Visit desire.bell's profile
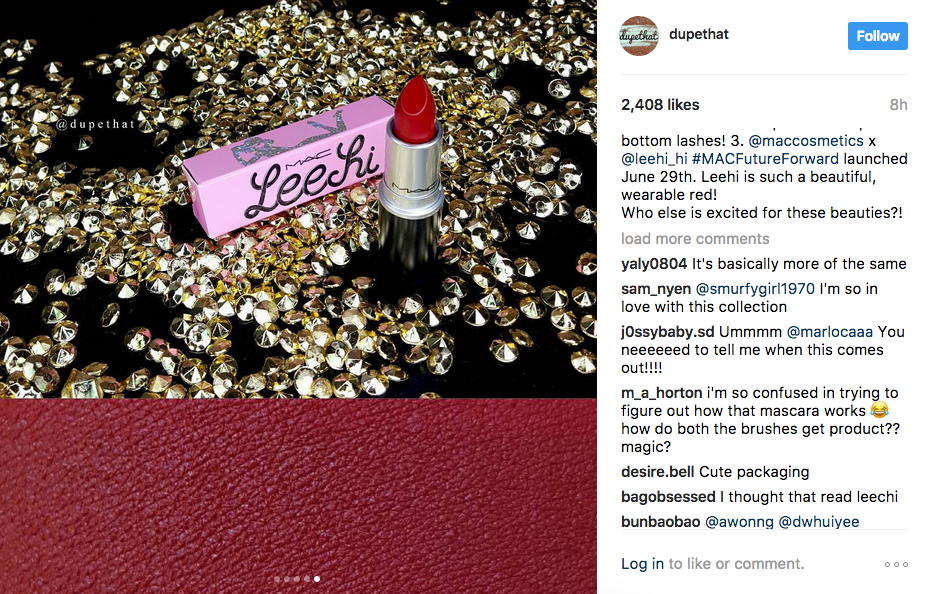Image resolution: width=931 pixels, height=594 pixels. coord(657,472)
